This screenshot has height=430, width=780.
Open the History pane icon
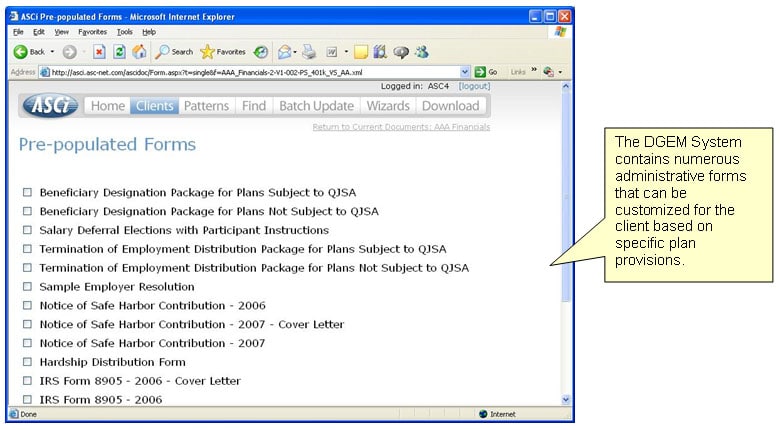pyautogui.click(x=261, y=52)
